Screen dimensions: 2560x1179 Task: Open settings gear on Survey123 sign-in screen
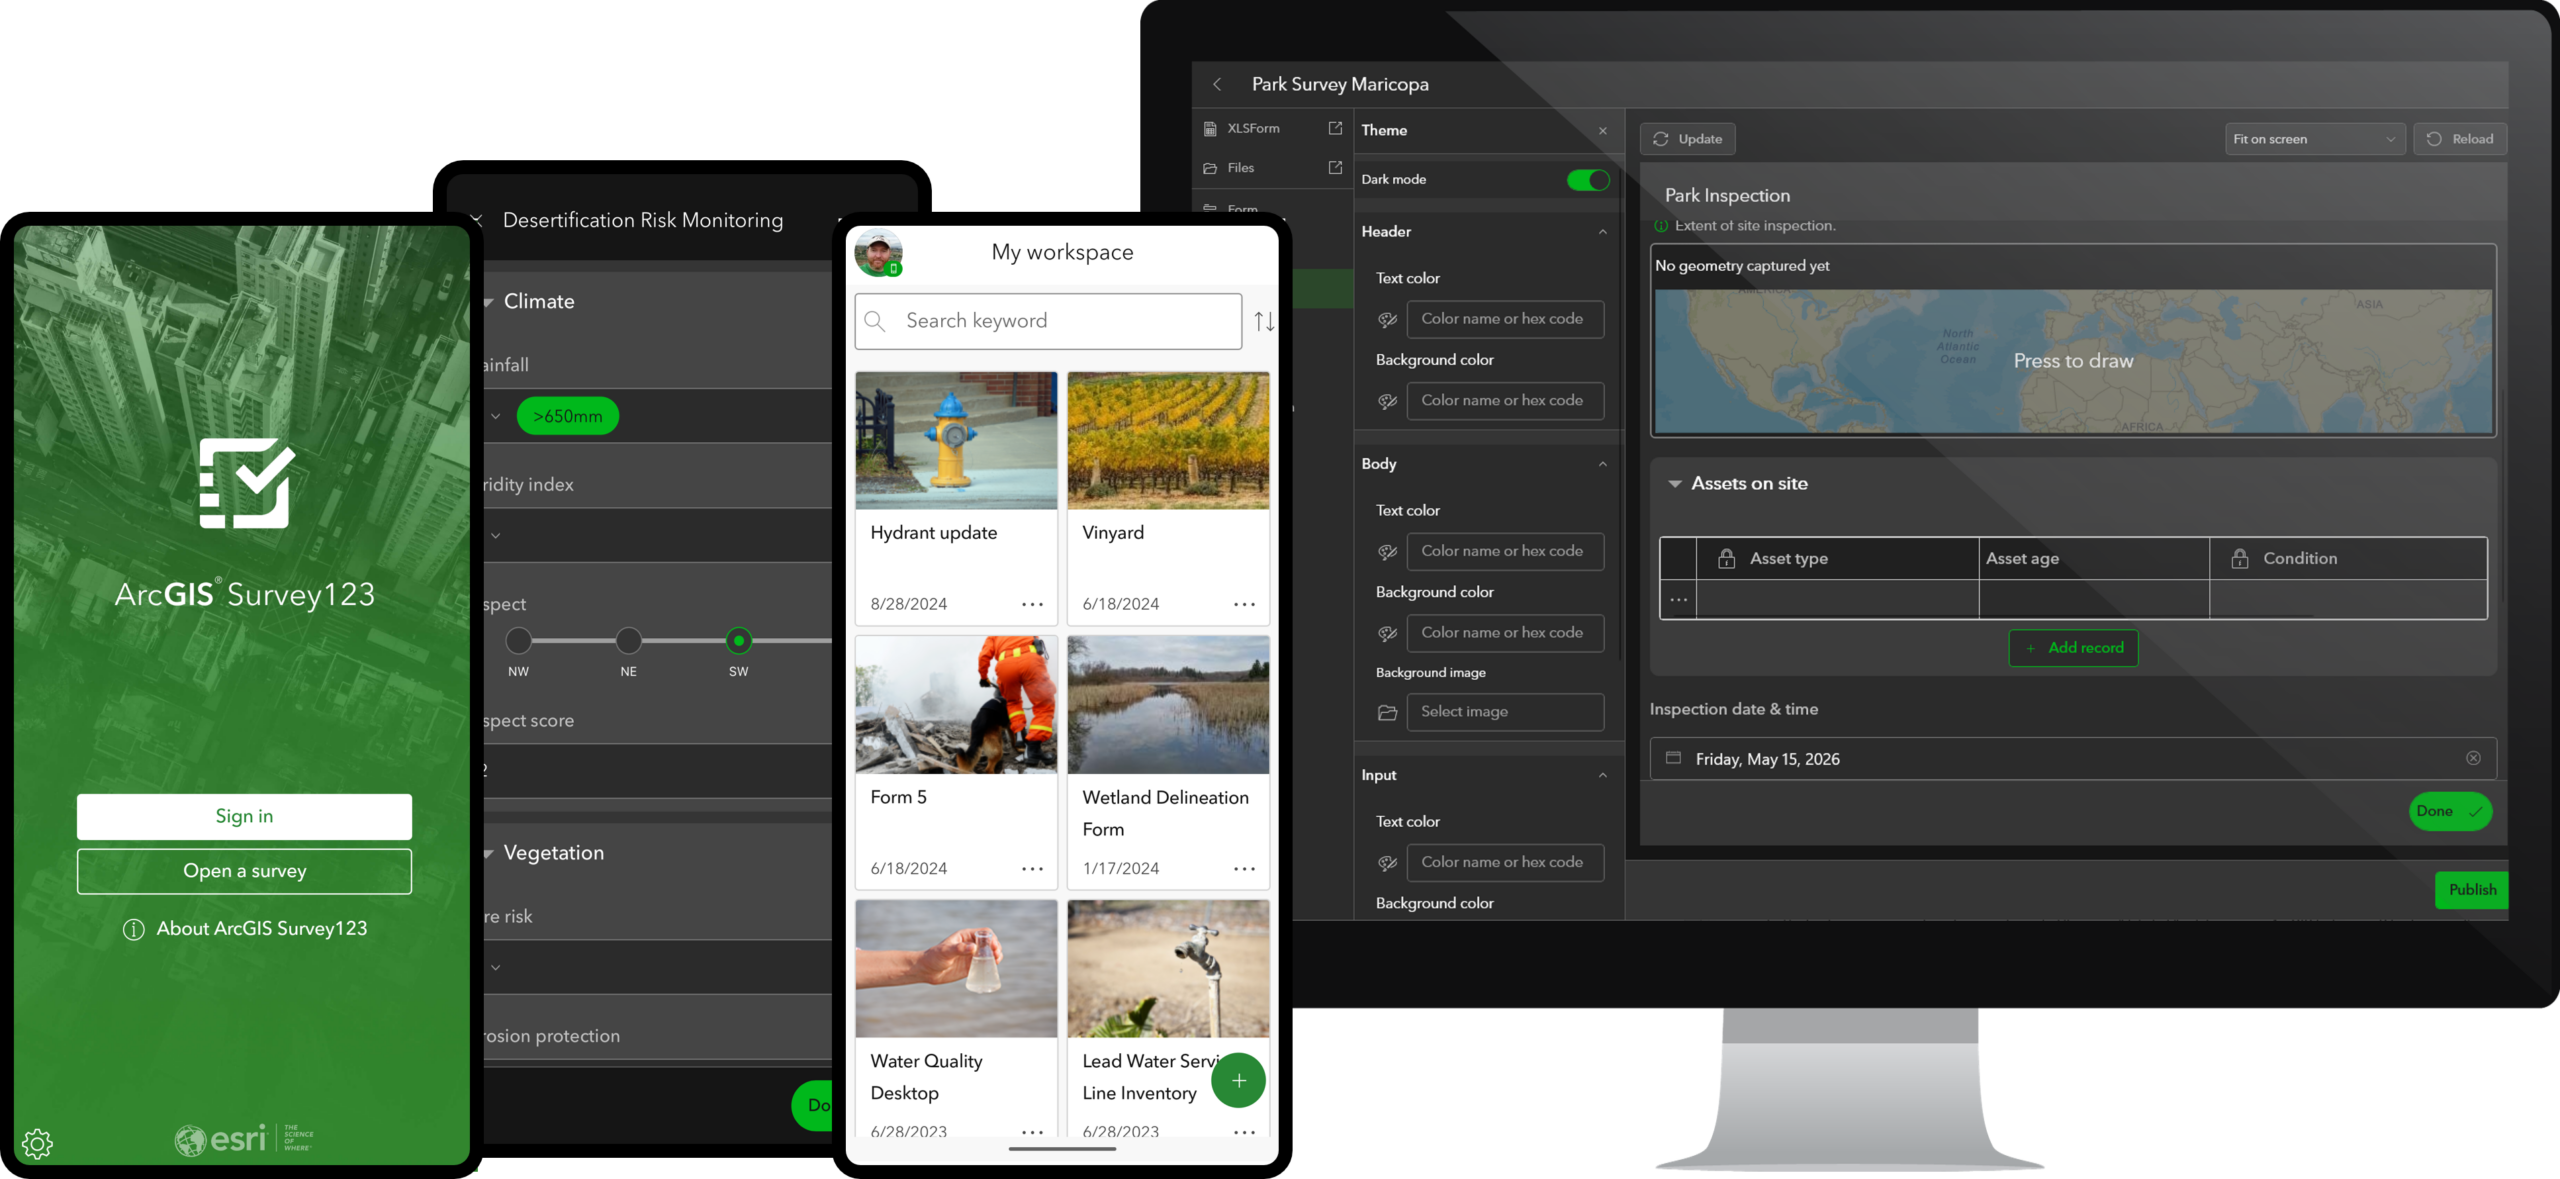click(37, 1143)
